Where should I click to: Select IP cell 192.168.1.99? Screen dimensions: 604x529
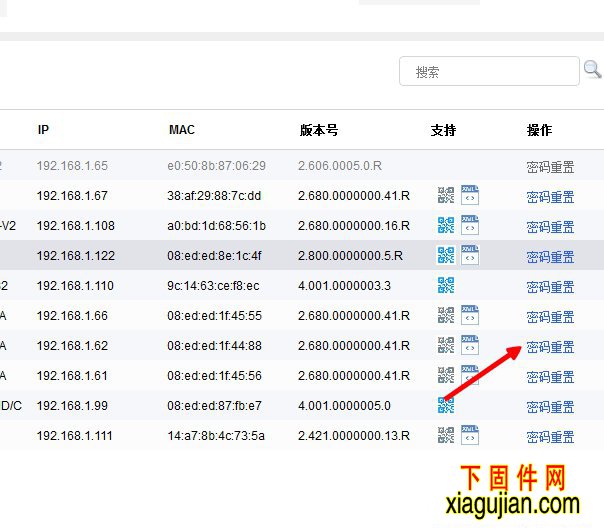[x=72, y=406]
